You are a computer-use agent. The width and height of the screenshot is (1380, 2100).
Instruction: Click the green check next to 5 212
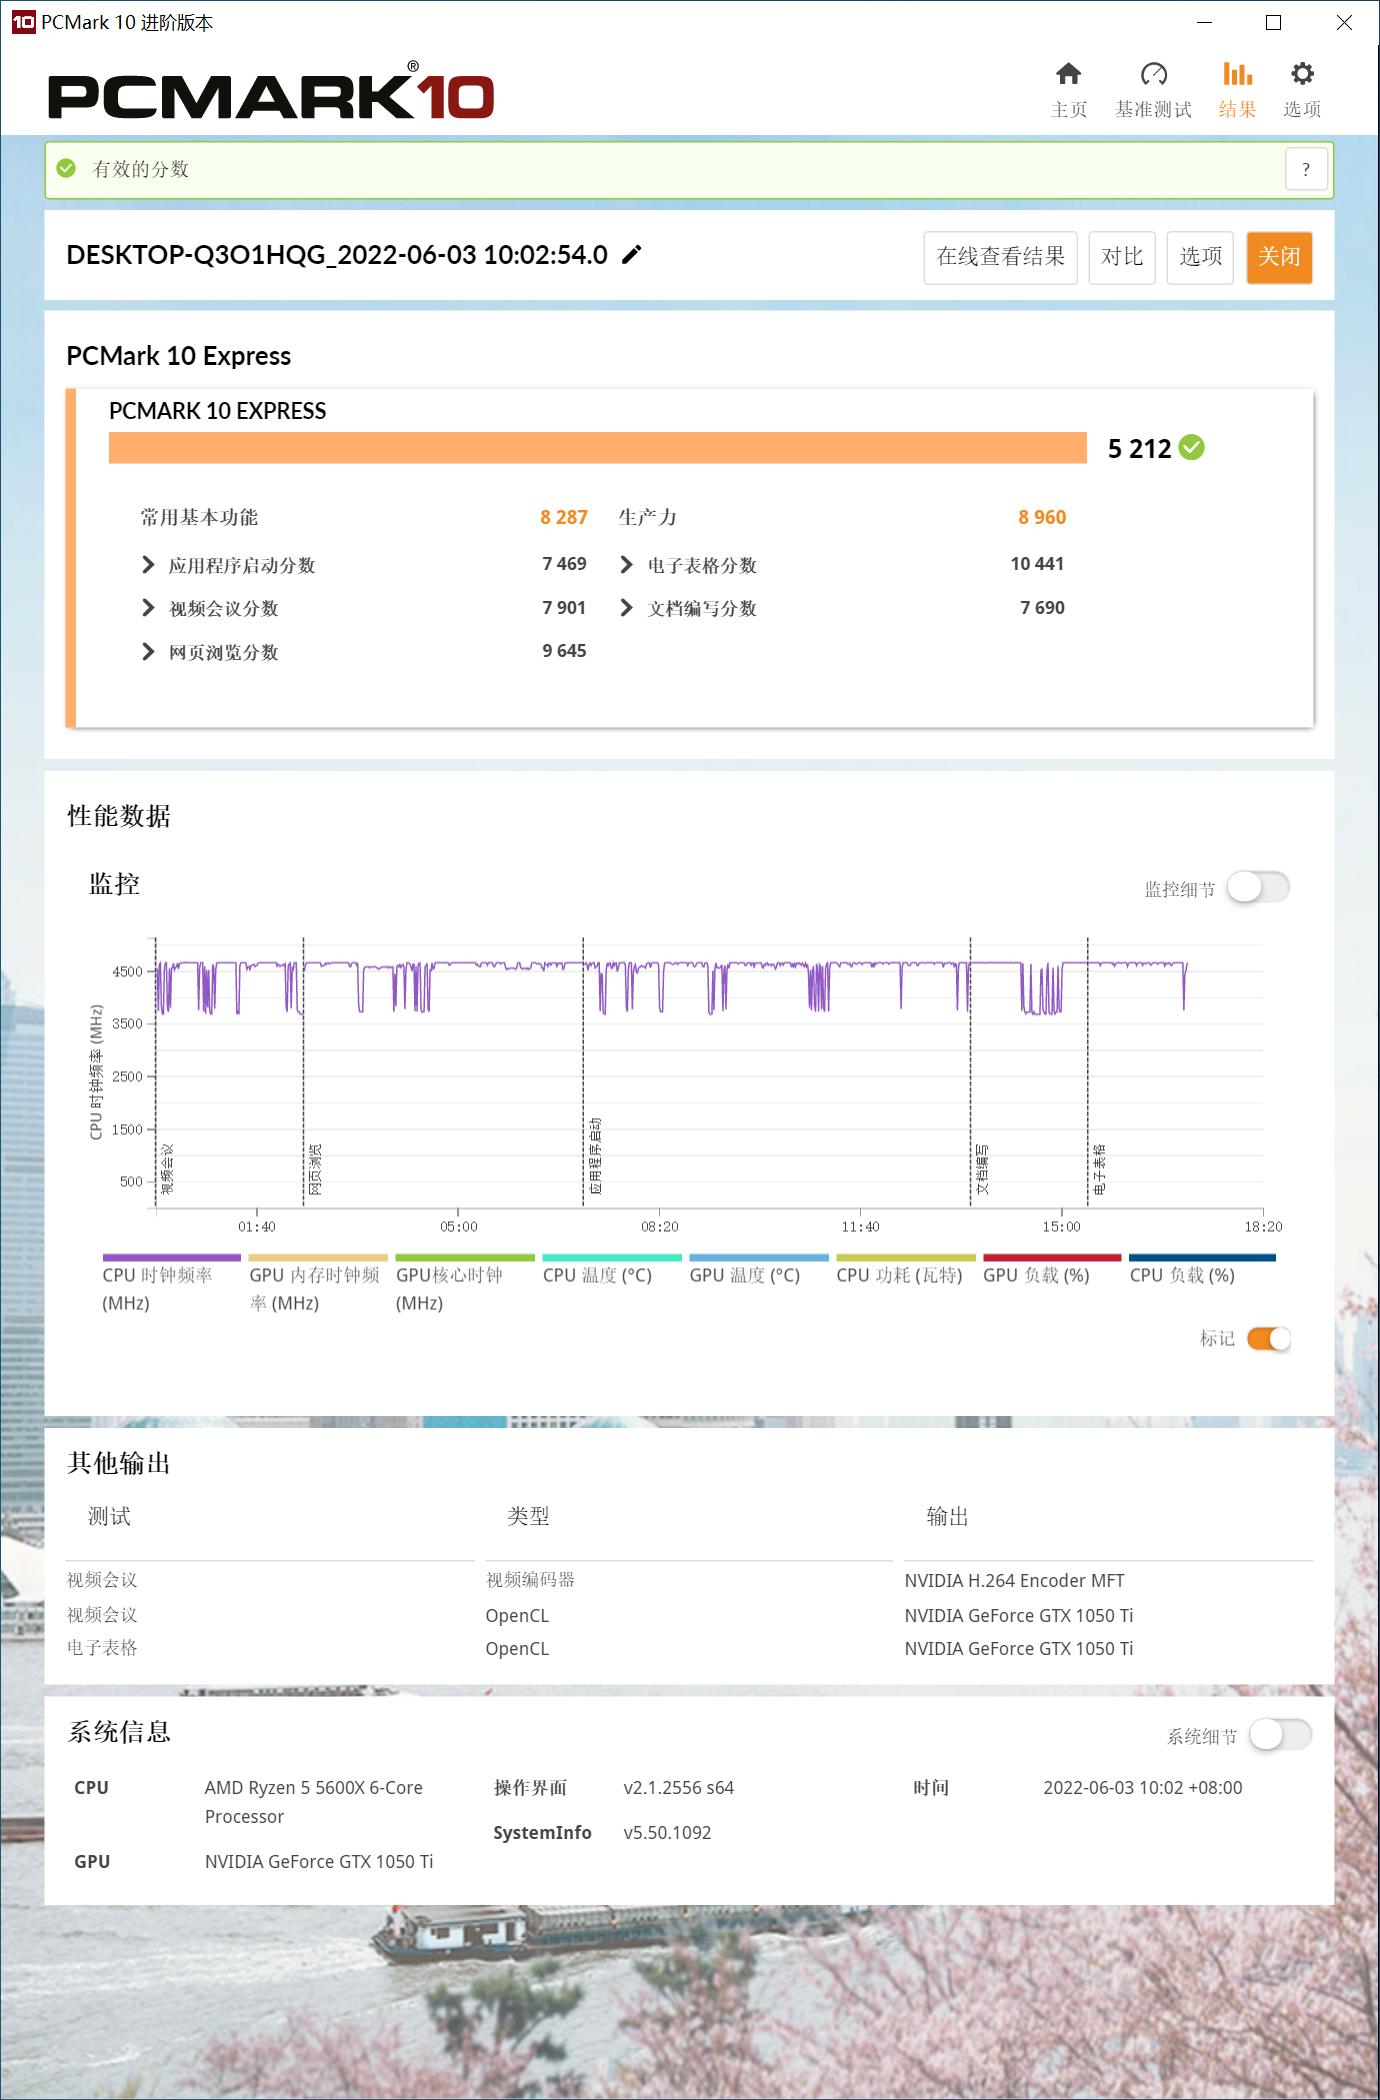click(1191, 448)
